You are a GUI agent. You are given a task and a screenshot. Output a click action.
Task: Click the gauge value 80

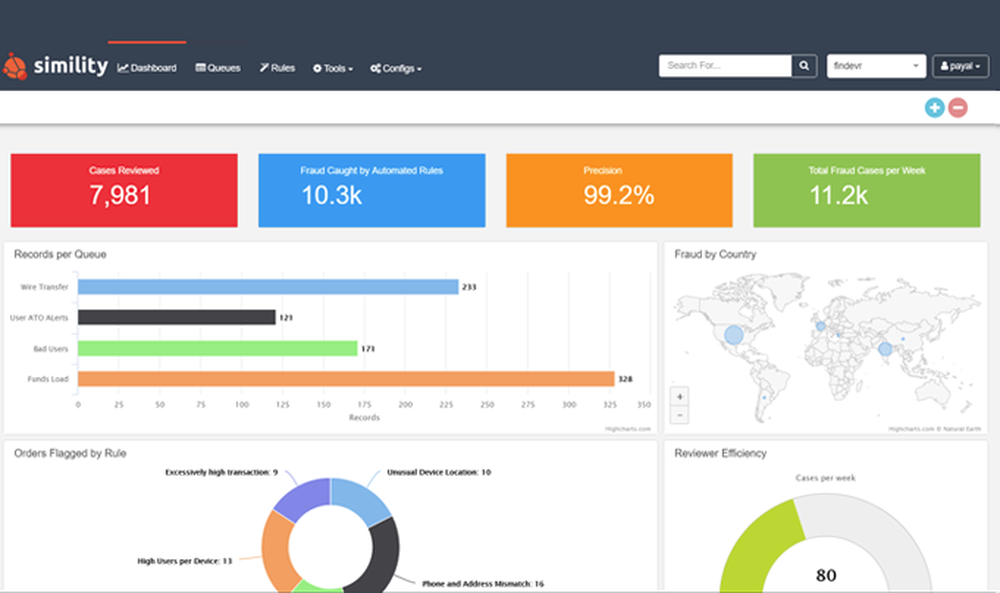pyautogui.click(x=826, y=575)
